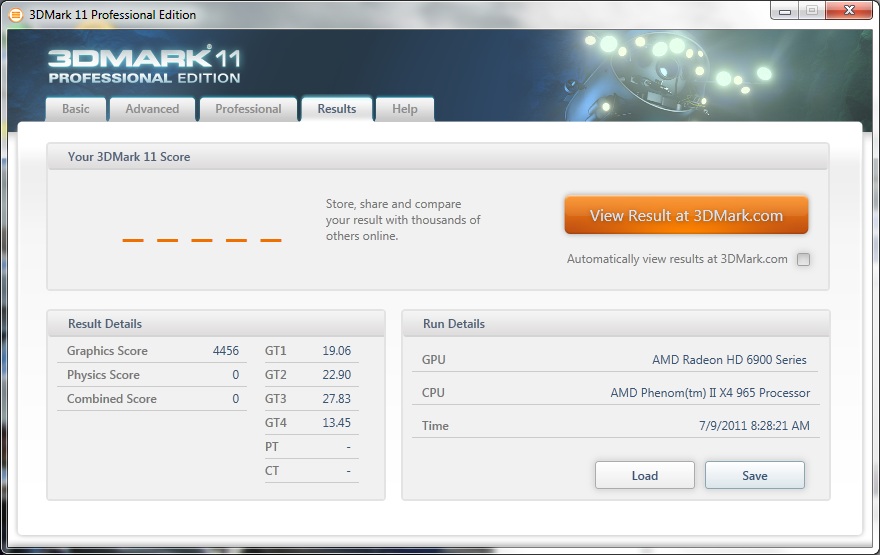880x555 pixels.
Task: Click the 3DMark app icon in title bar
Action: [16, 15]
